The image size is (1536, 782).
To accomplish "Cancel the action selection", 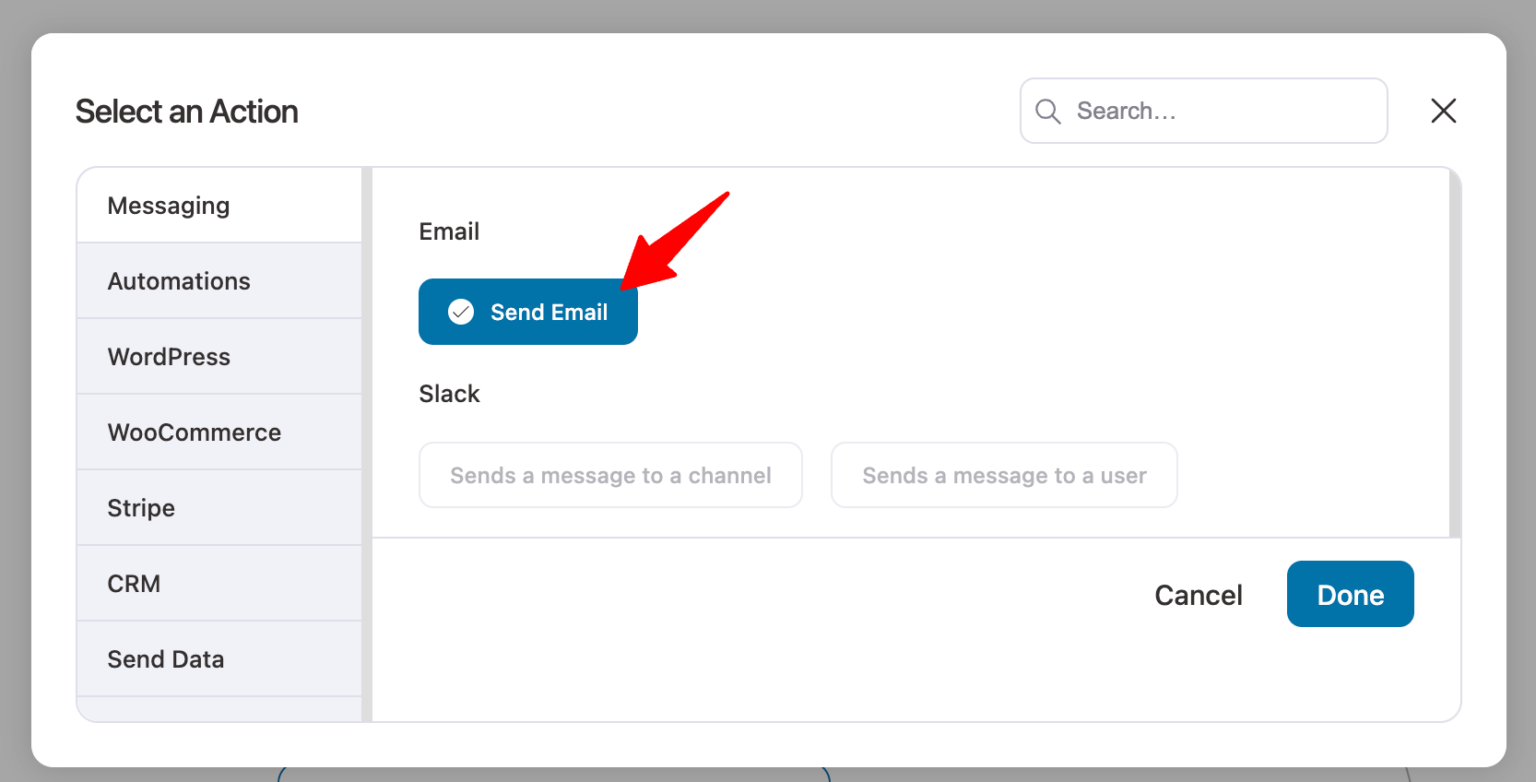I will click(1198, 594).
